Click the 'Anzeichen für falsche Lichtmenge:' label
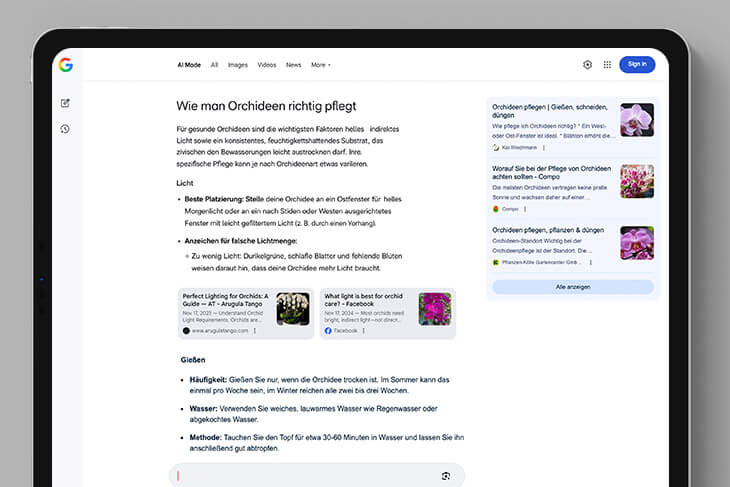Image resolution: width=730 pixels, height=487 pixels. (241, 241)
